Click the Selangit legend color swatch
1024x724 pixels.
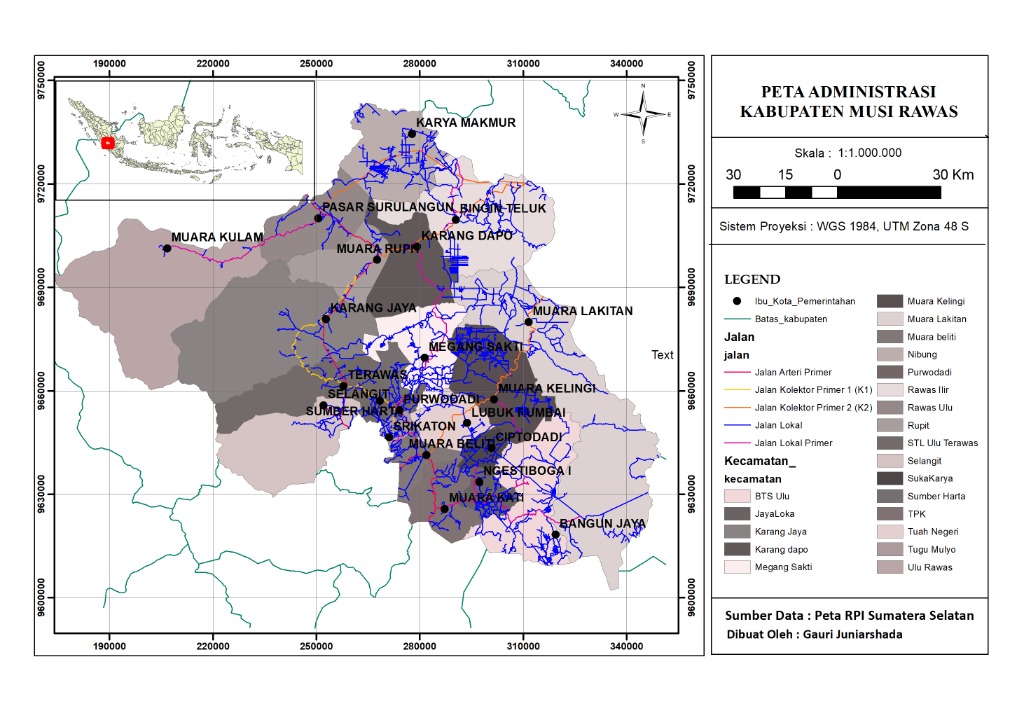click(889, 460)
